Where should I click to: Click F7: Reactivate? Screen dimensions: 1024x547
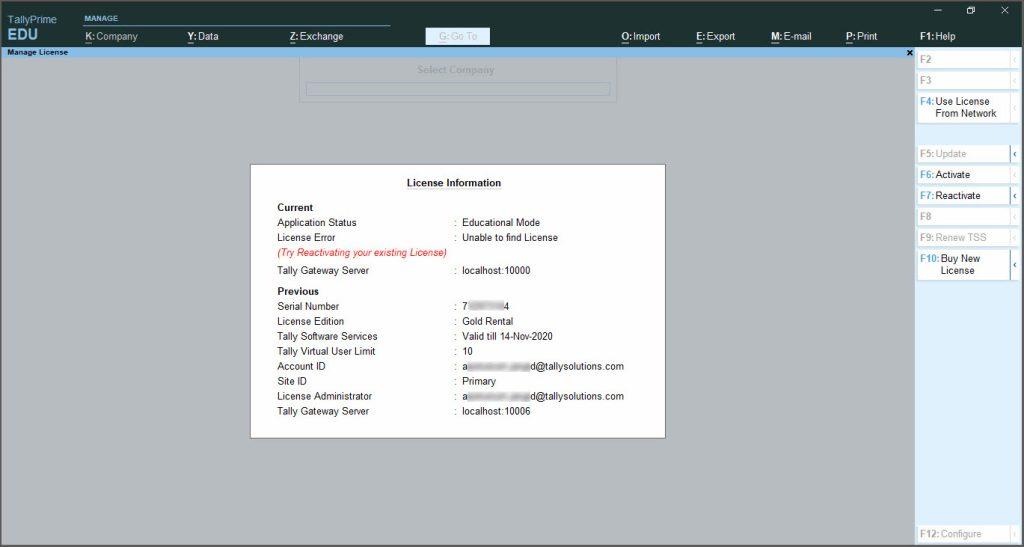[x=964, y=196]
